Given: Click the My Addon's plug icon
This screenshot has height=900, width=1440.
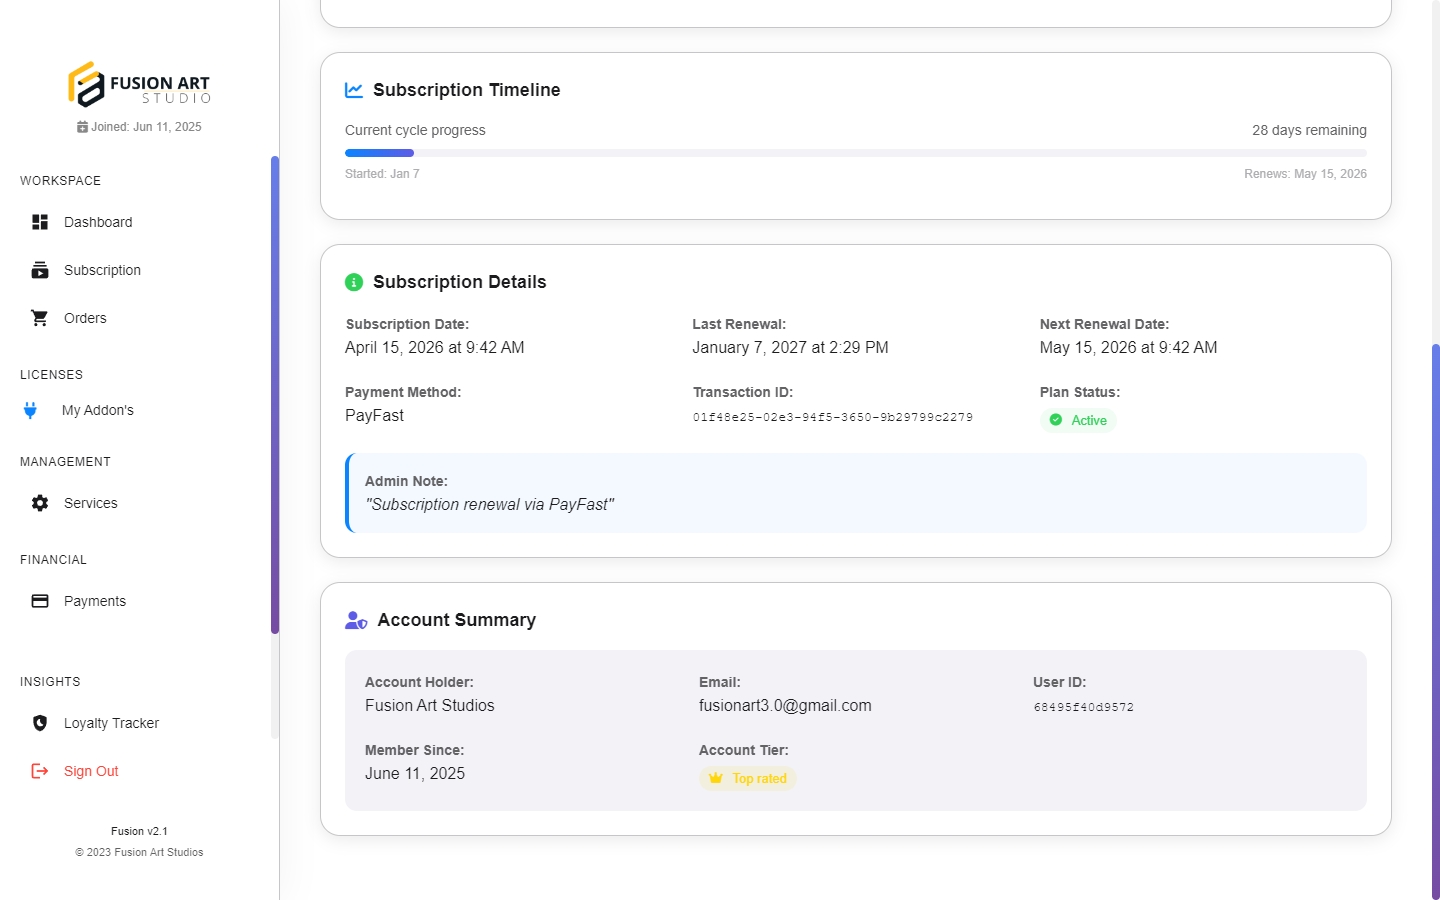Looking at the screenshot, I should [x=31, y=410].
